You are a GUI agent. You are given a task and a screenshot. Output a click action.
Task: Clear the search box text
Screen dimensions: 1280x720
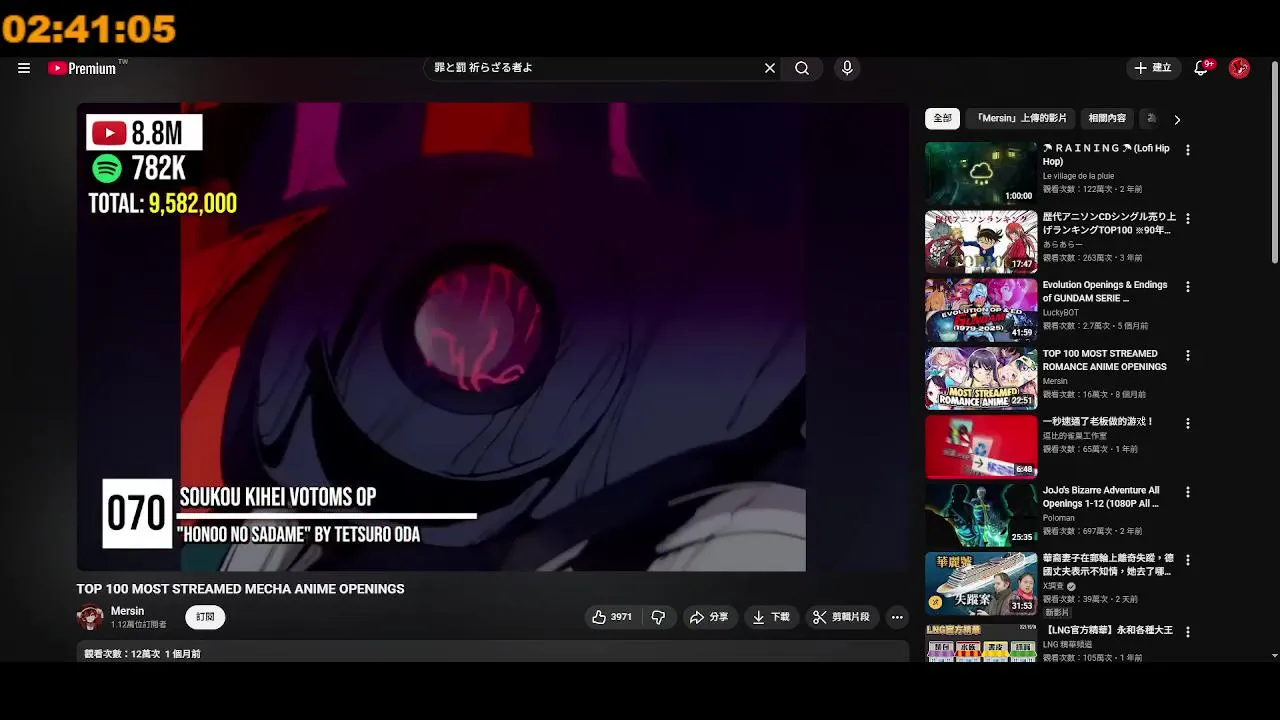[770, 68]
